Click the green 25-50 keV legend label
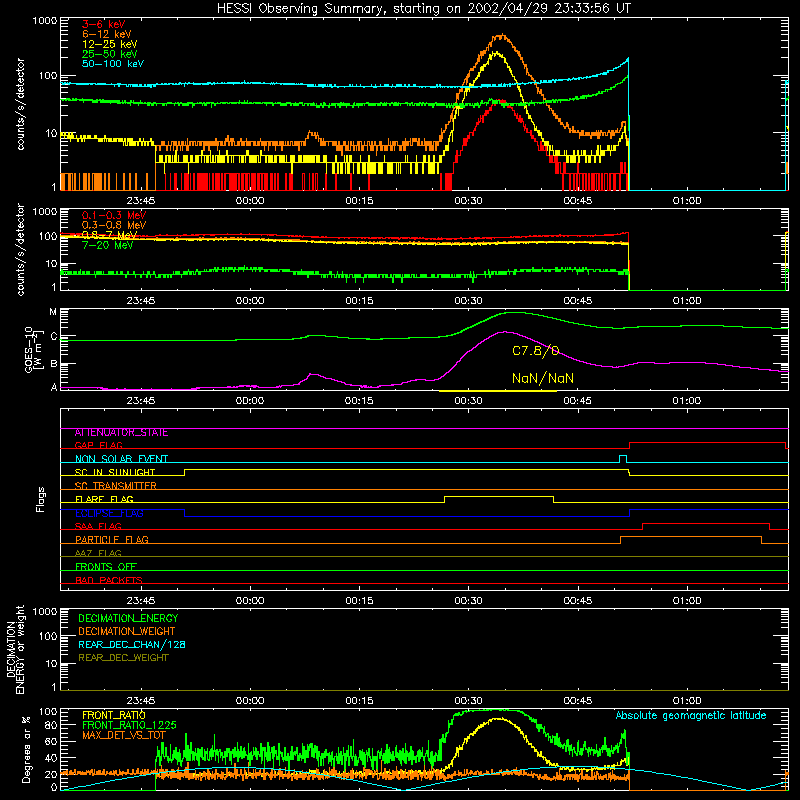The image size is (800, 800). click(109, 54)
